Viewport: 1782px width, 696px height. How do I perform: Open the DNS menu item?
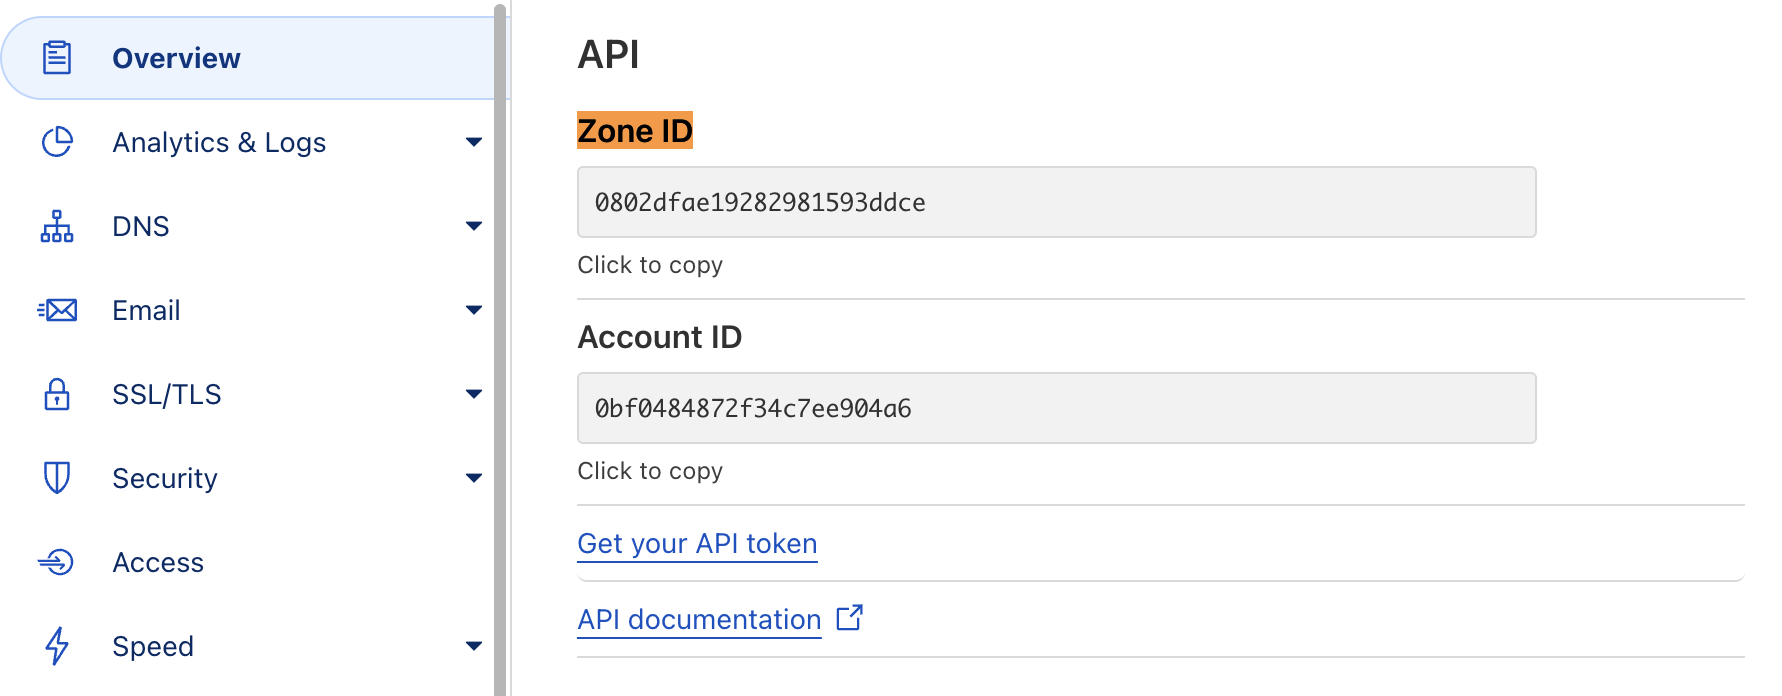250,226
